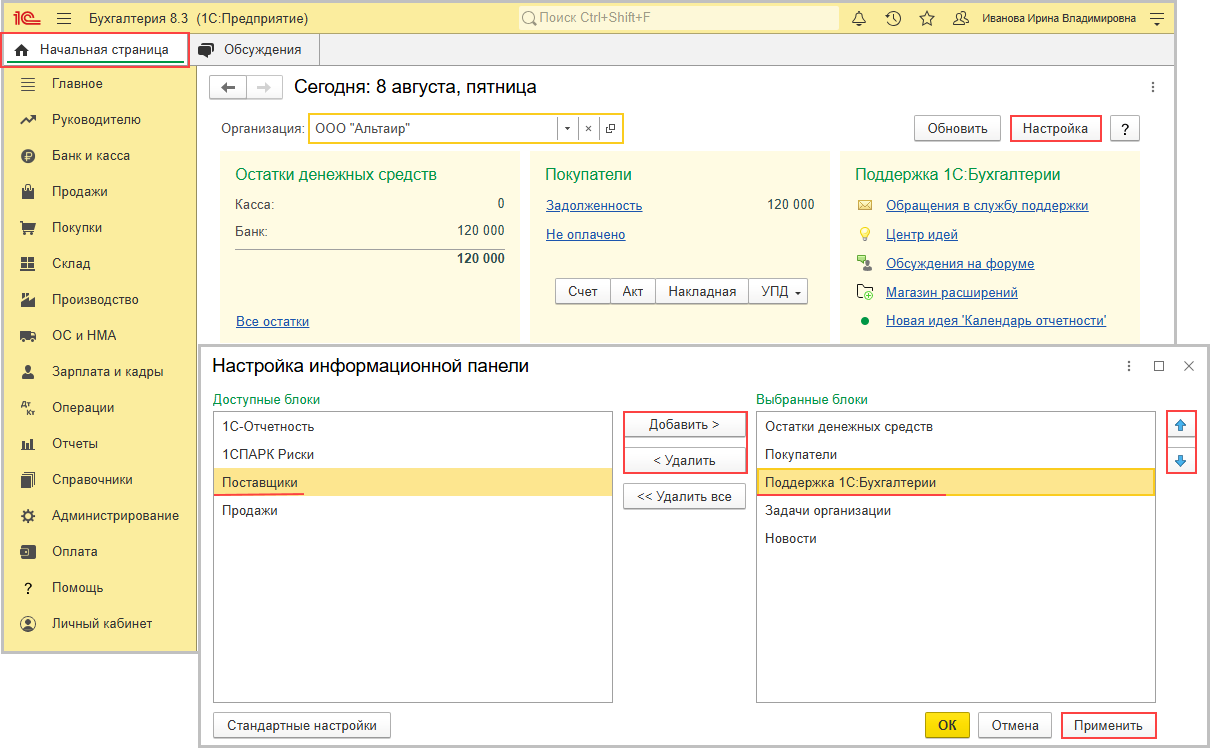
Task: Click the Банк и касса ruble icon
Action: point(28,156)
